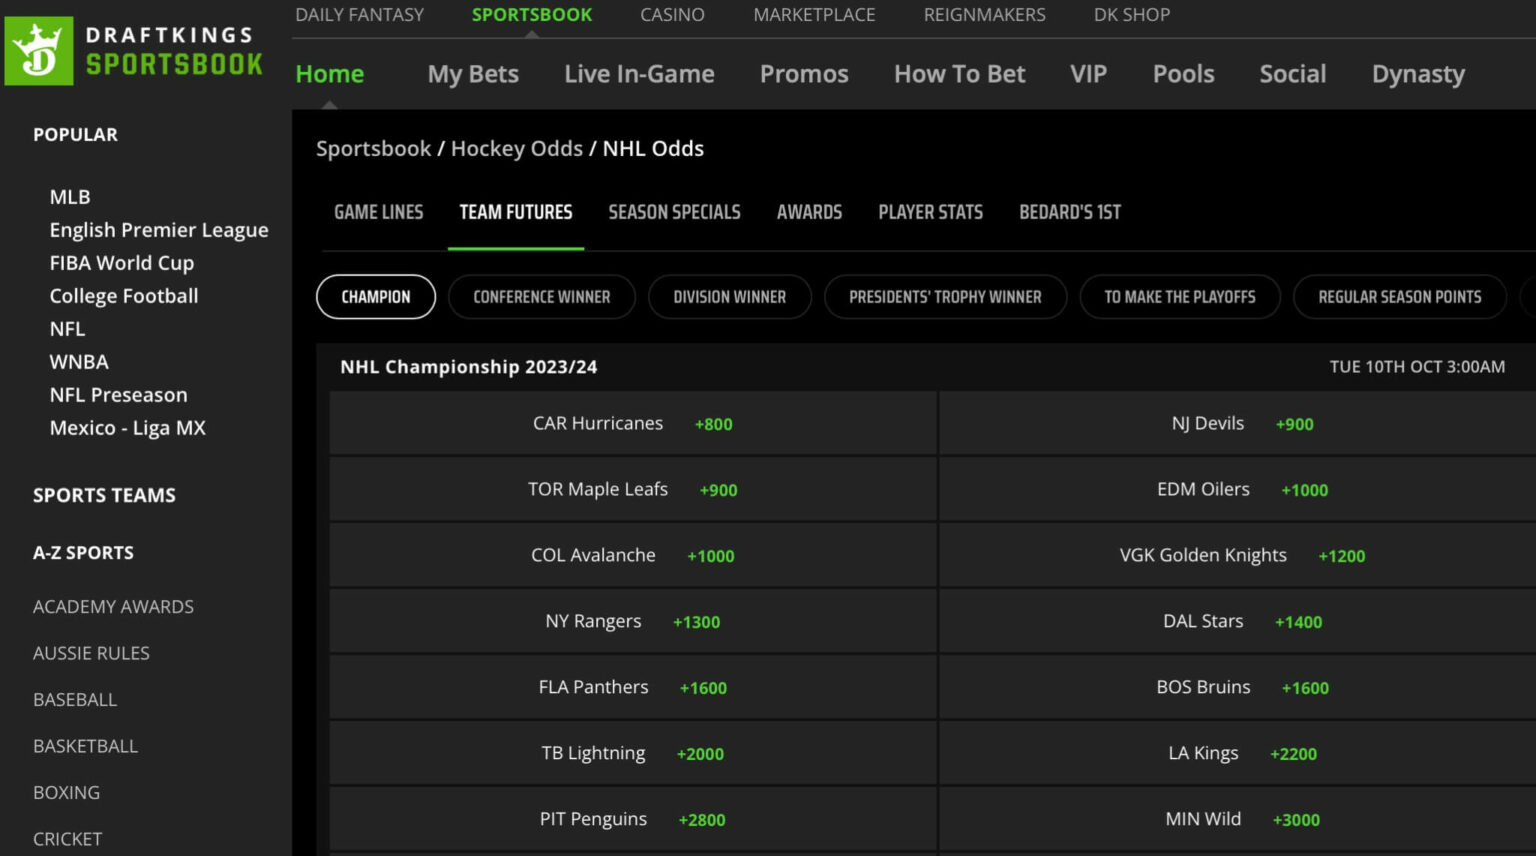This screenshot has width=1536, height=856.
Task: Click the NHL Championship 2023/24 heading
Action: (x=468, y=367)
